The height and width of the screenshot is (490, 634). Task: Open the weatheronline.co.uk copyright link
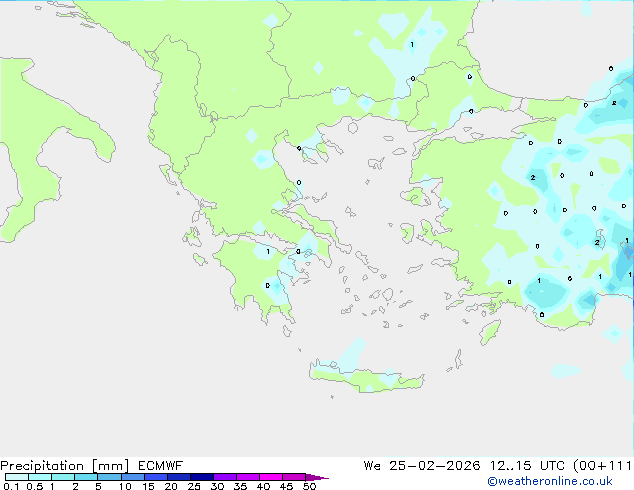550,481
